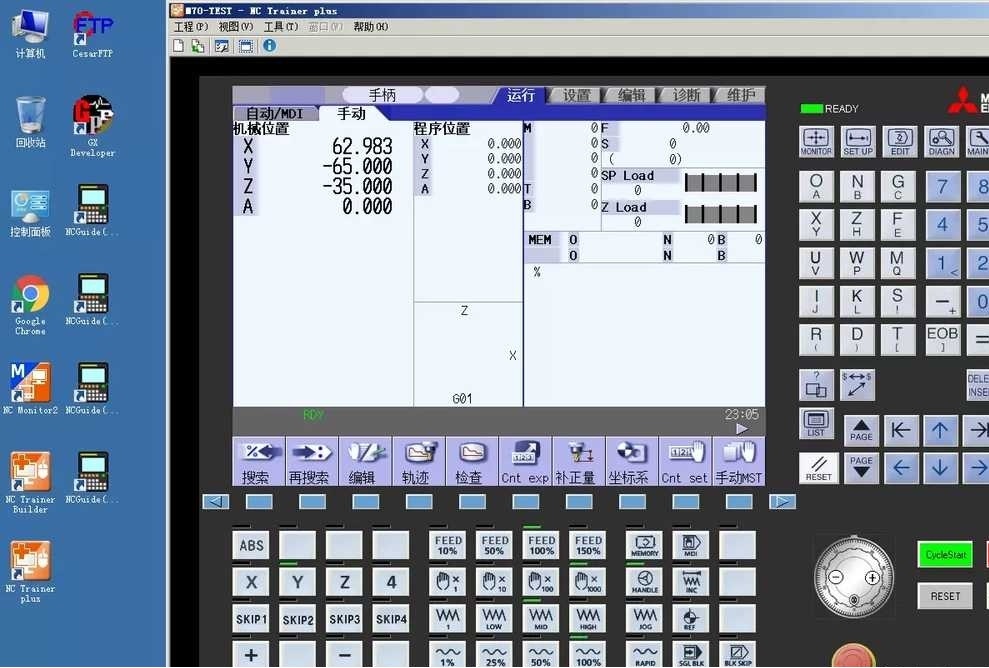
Task: Open the 视图(V) menu
Action: (236, 26)
